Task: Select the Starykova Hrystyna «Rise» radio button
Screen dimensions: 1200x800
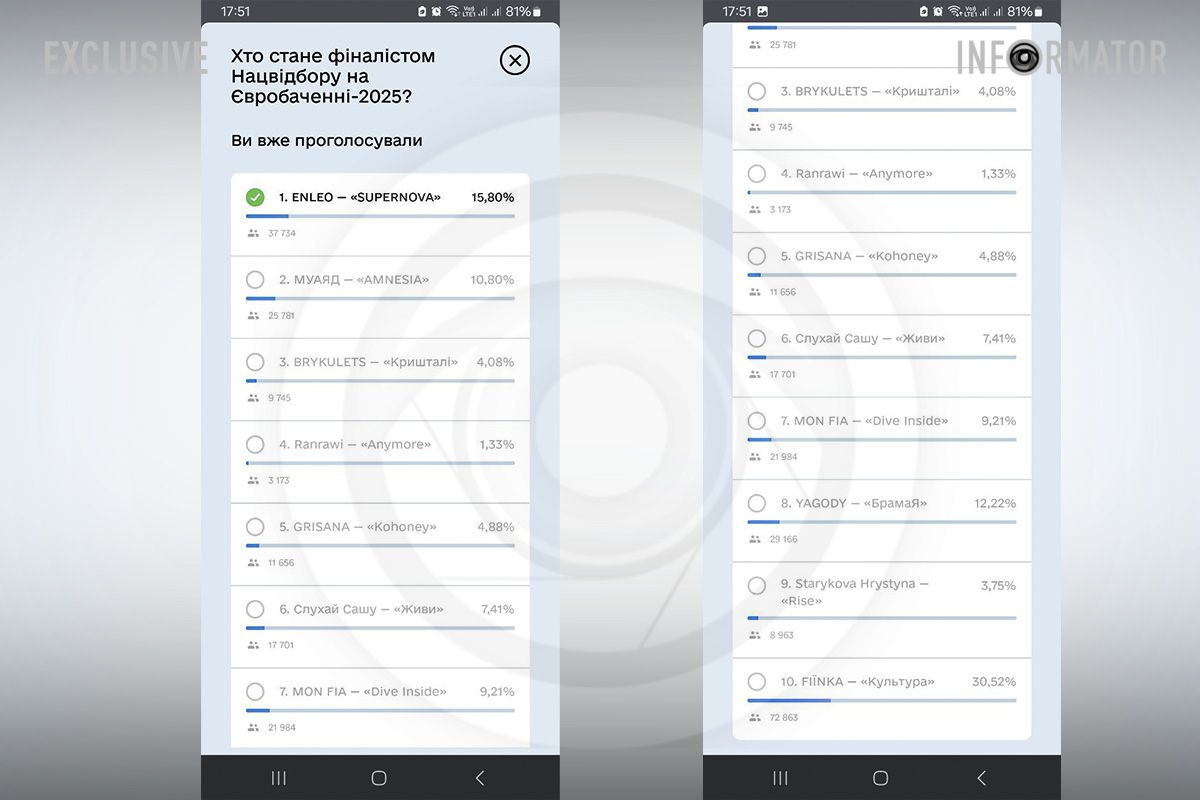Action: coord(757,585)
